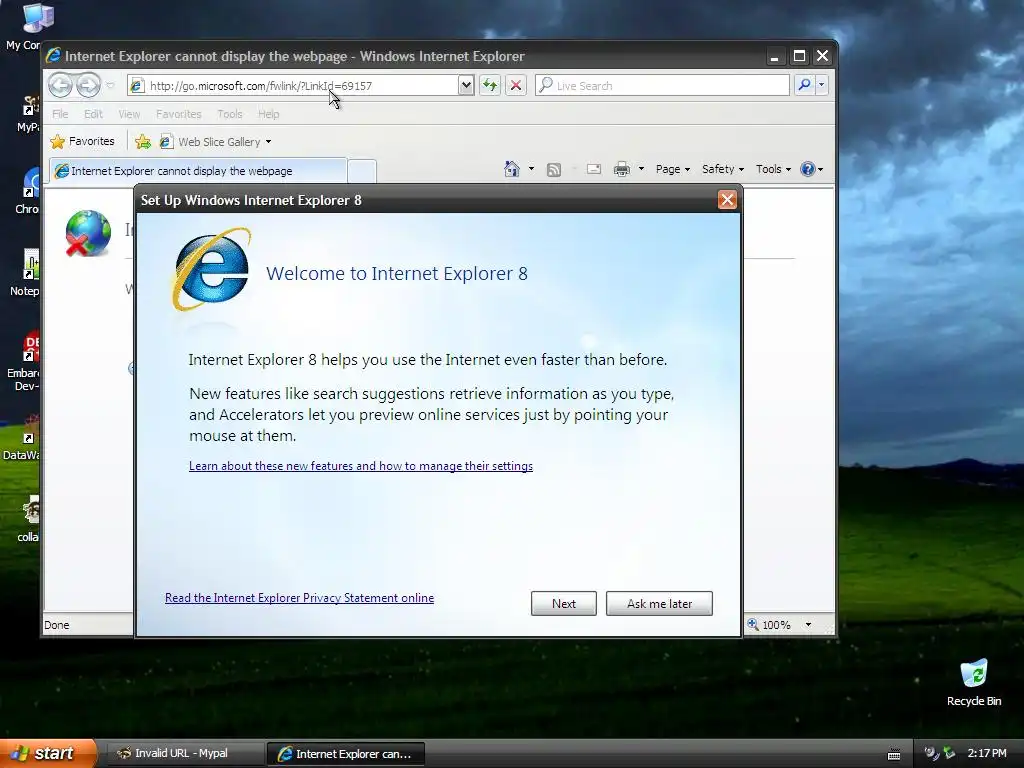
Task: Expand the address bar history dropdown
Action: (x=466, y=86)
